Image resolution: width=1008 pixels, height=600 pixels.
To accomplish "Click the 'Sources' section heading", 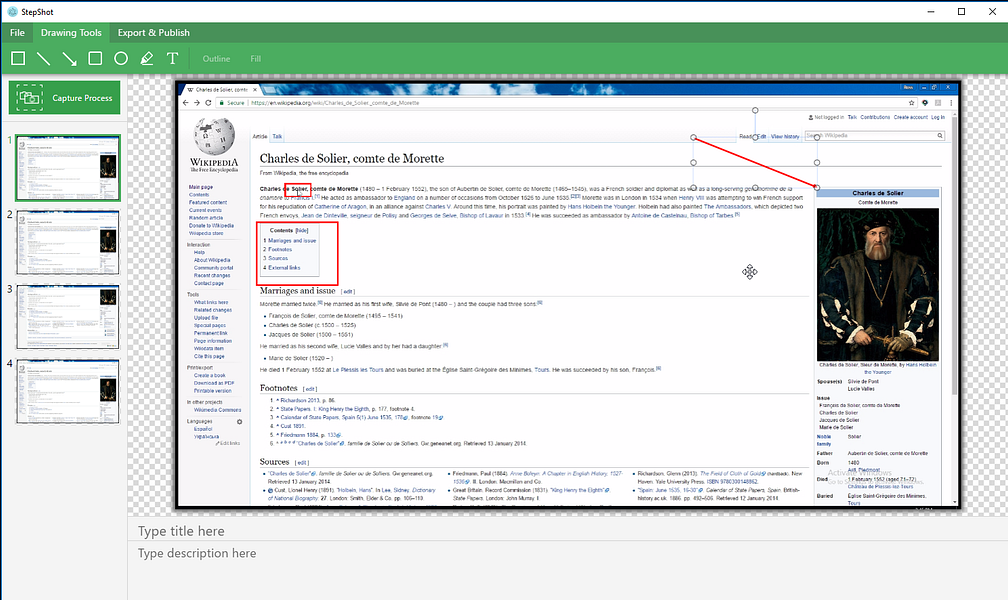I will [x=274, y=462].
